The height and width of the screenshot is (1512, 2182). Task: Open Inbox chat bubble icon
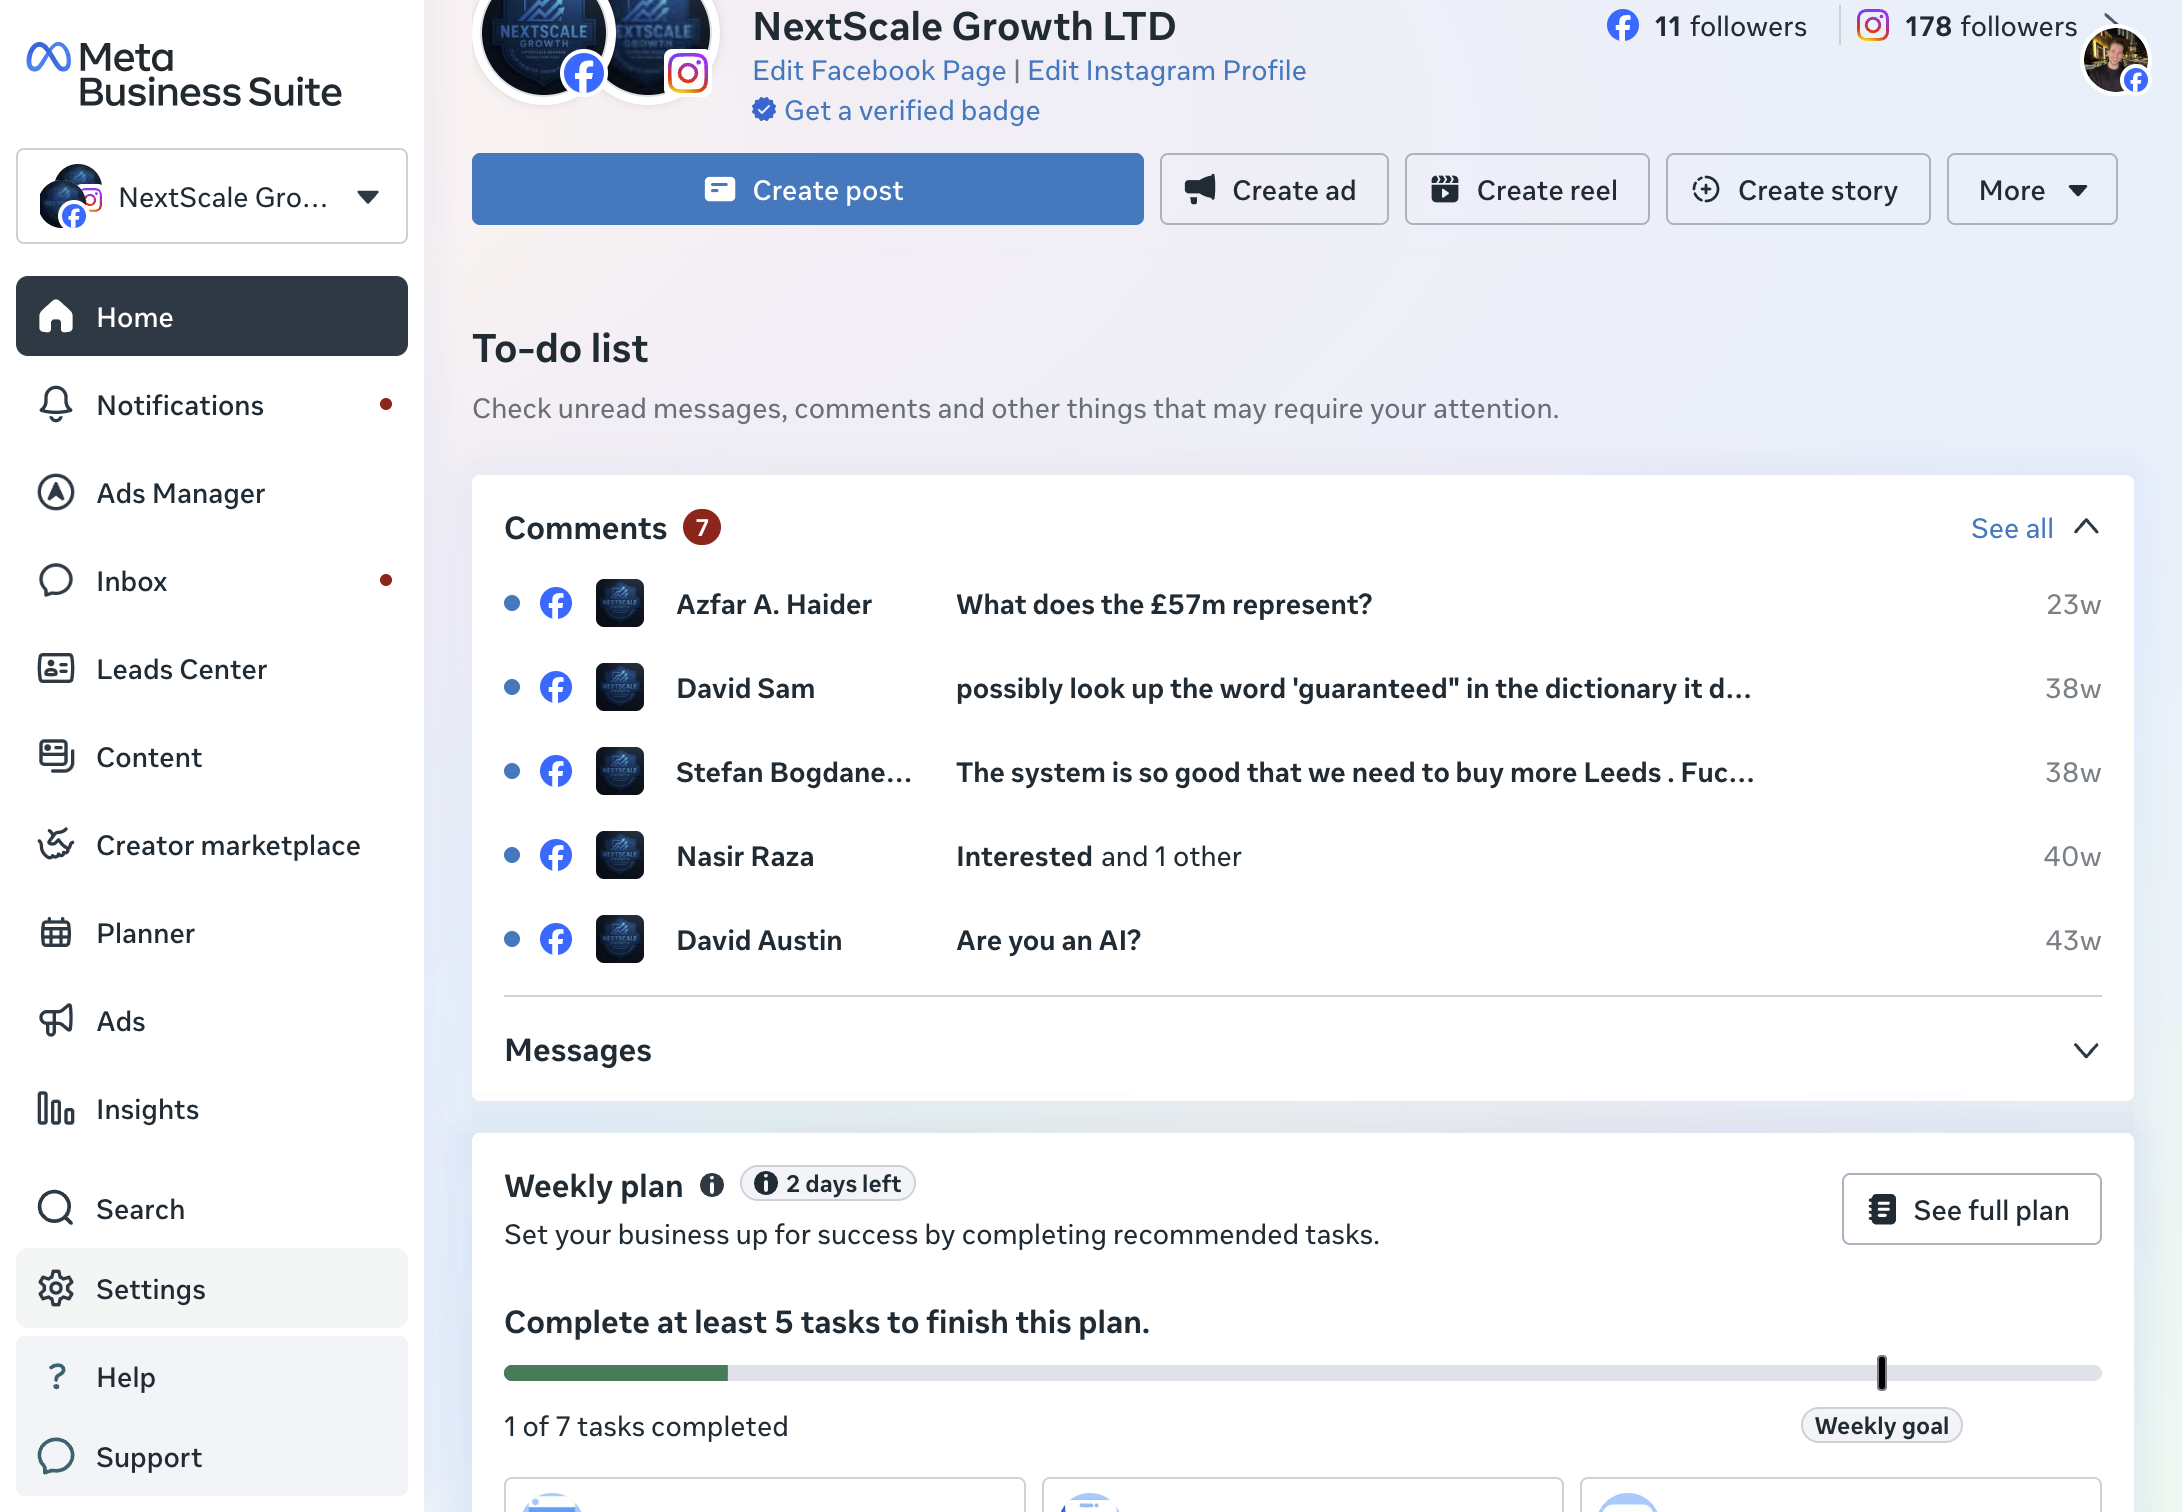coord(56,581)
